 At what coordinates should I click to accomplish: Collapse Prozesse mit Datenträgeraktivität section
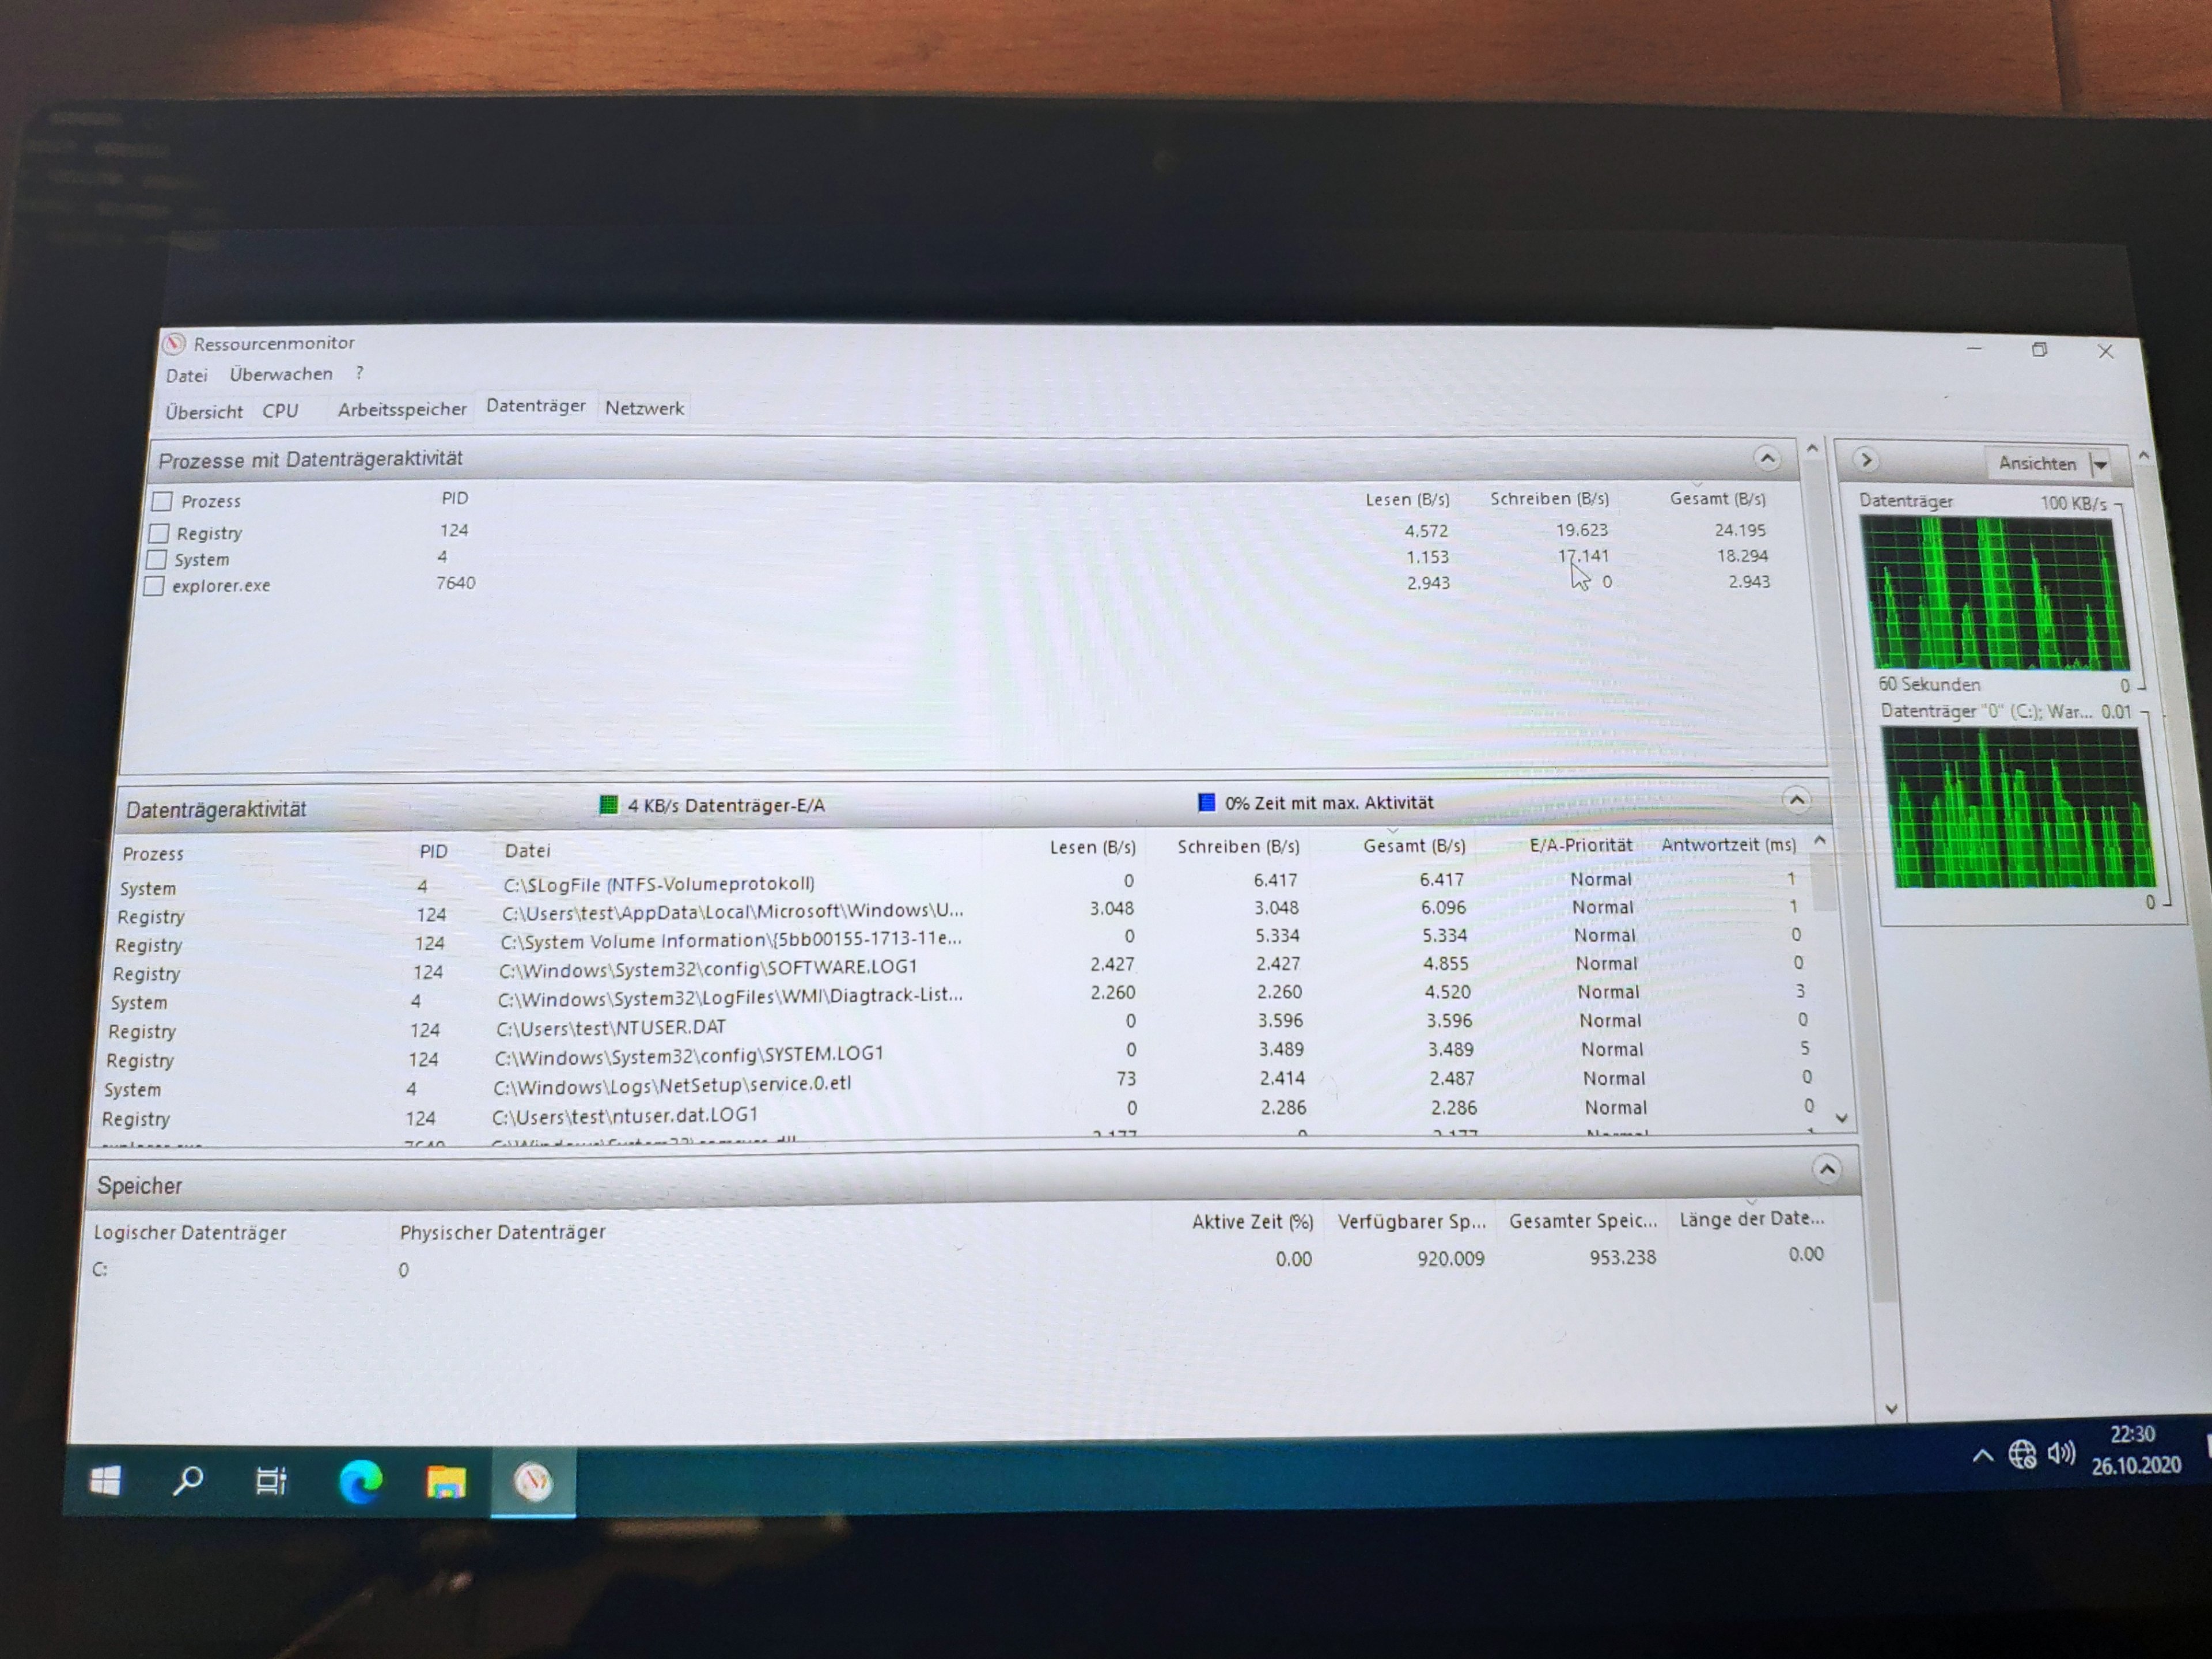click(x=1767, y=459)
